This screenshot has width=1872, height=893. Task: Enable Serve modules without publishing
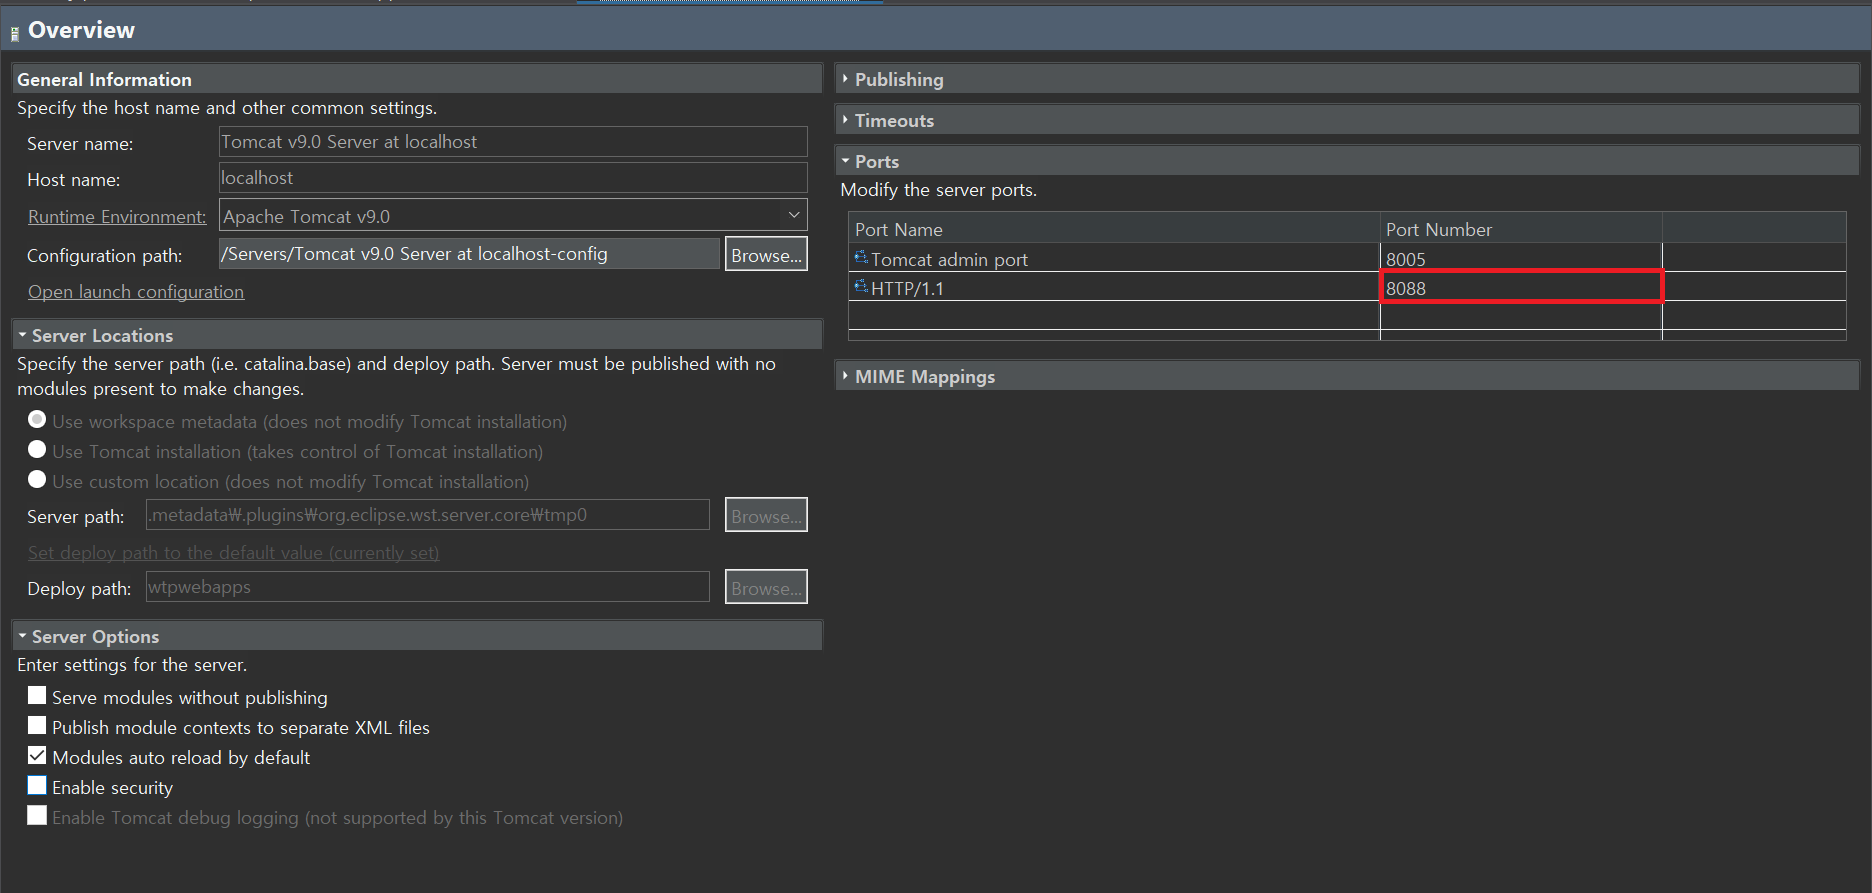[37, 696]
